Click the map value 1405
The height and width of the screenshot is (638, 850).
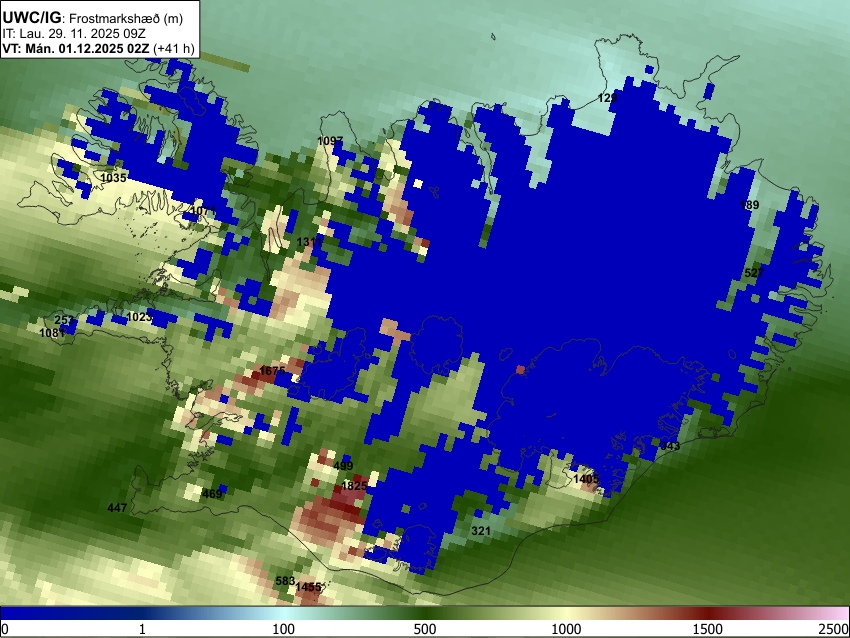pyautogui.click(x=586, y=479)
